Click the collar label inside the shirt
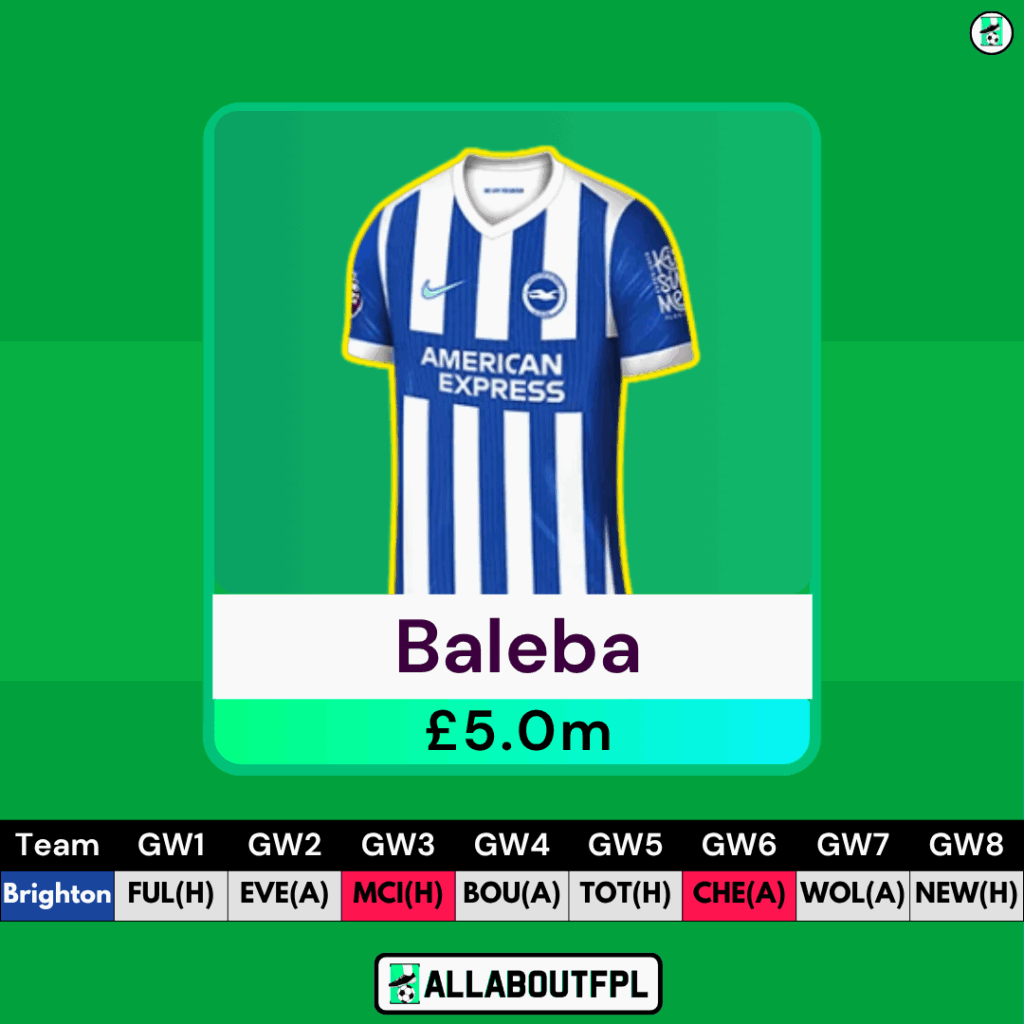The height and width of the screenshot is (1024, 1024). (503, 191)
